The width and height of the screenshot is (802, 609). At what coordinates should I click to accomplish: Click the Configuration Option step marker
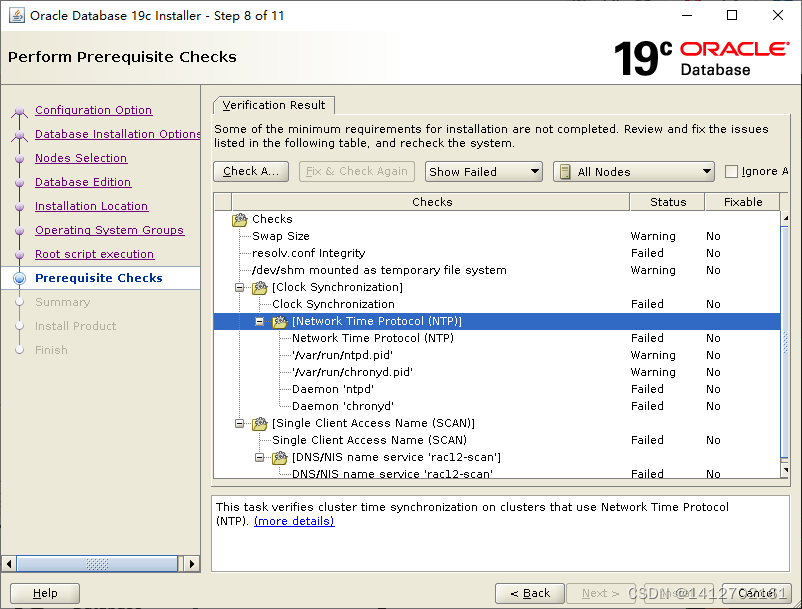tap(19, 110)
